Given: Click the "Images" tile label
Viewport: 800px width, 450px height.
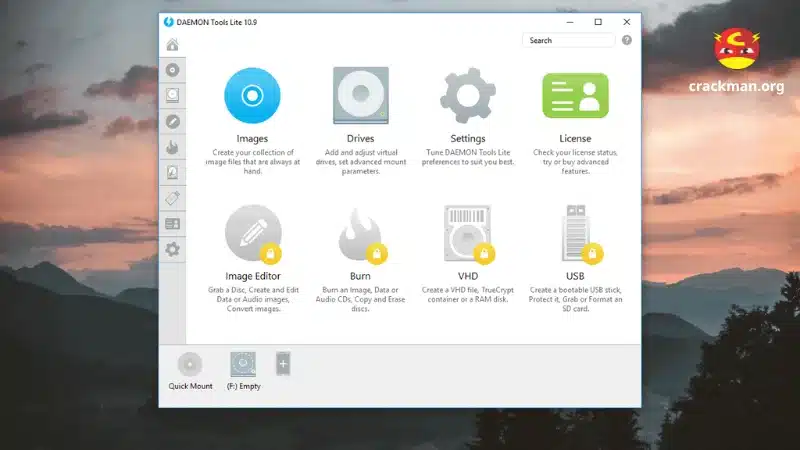Looking at the screenshot, I should tap(252, 138).
